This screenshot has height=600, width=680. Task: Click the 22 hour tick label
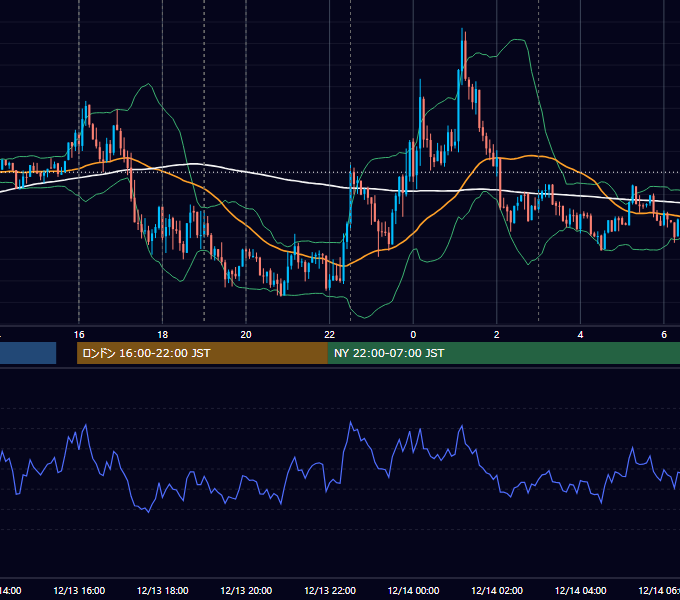pos(330,335)
